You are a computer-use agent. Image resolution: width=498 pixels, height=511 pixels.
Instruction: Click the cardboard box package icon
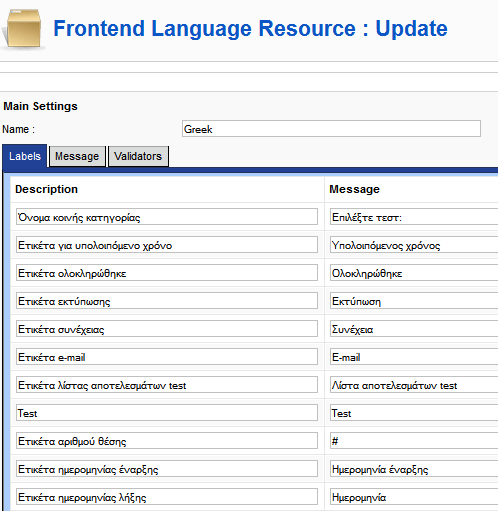tap(23, 29)
